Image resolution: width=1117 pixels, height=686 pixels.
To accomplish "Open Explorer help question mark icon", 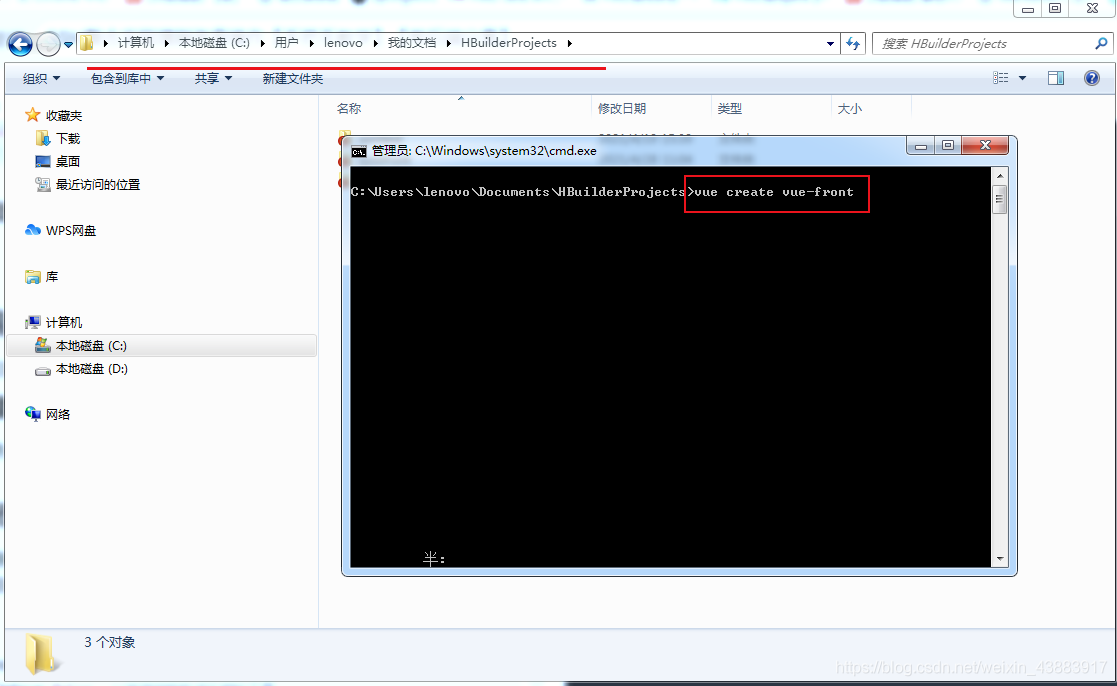I will [x=1091, y=78].
